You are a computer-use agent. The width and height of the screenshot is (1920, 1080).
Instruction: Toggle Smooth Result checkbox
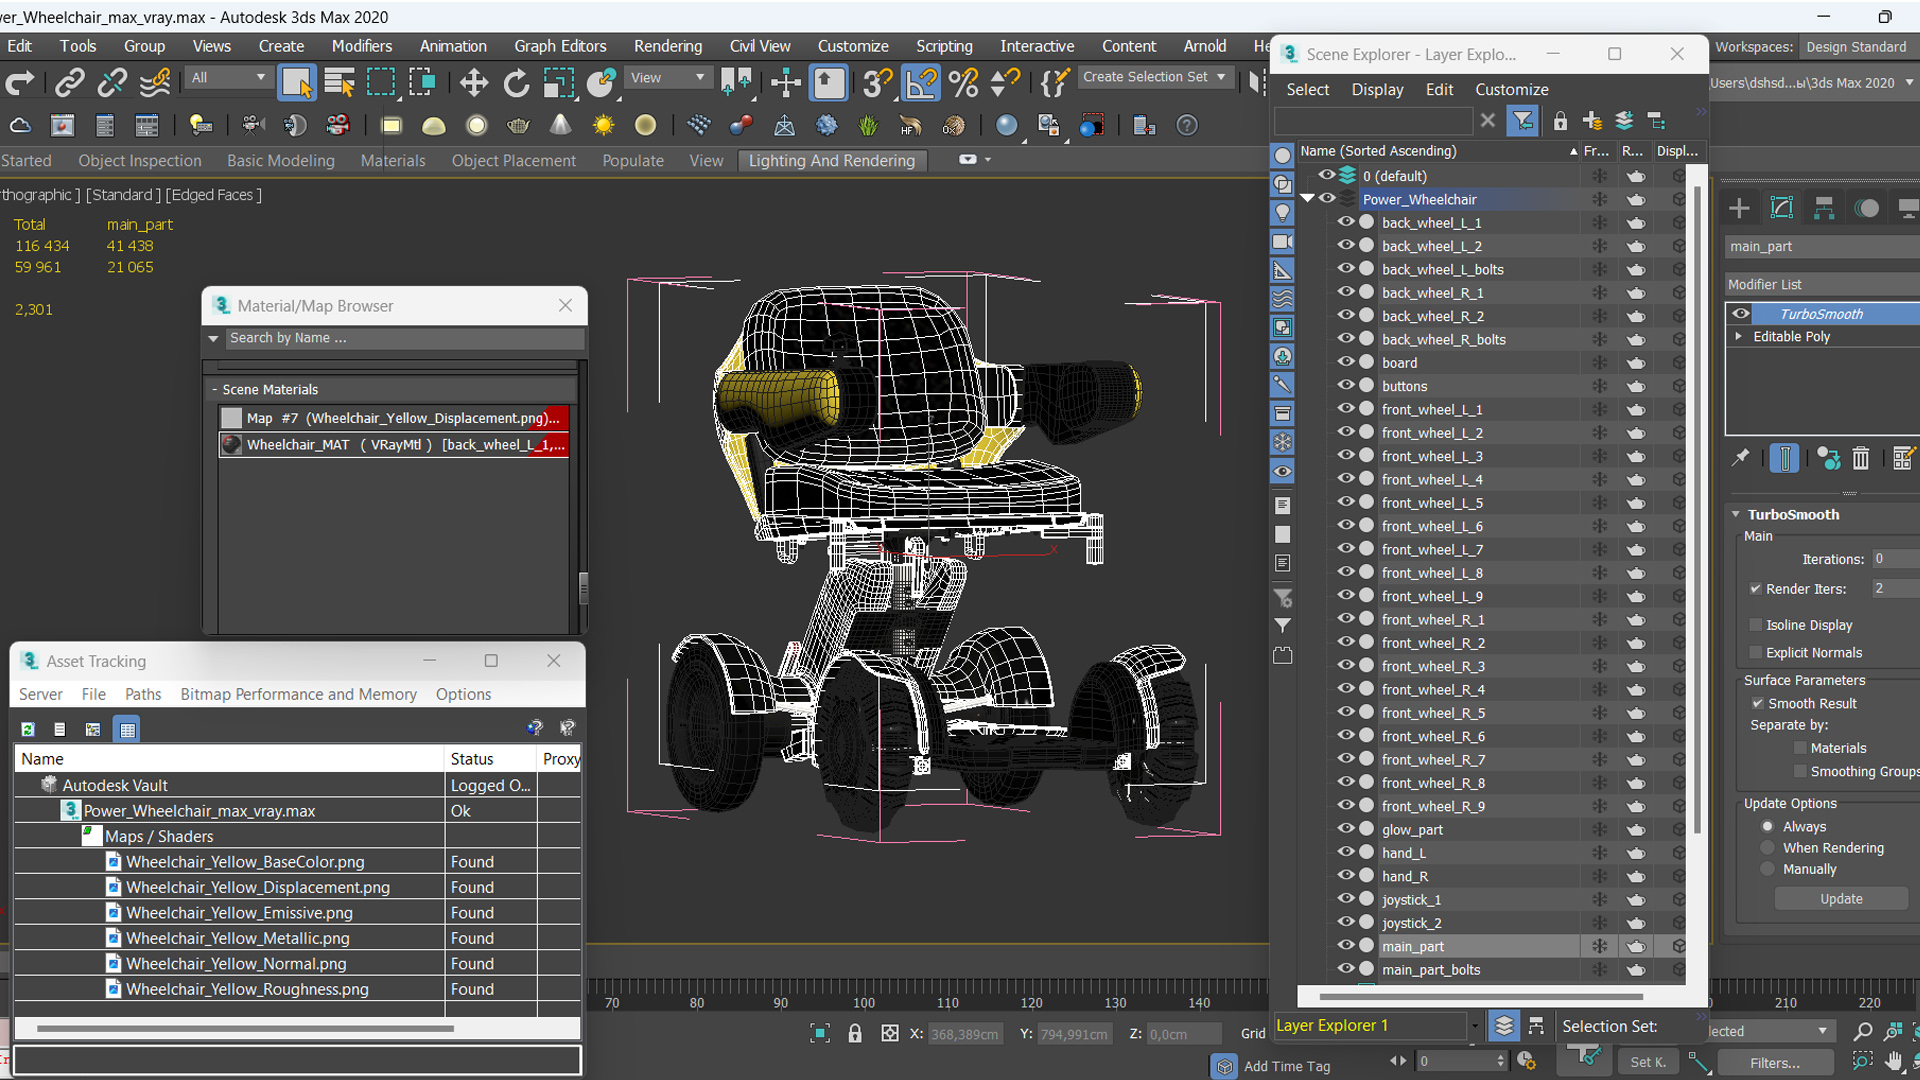point(1757,704)
